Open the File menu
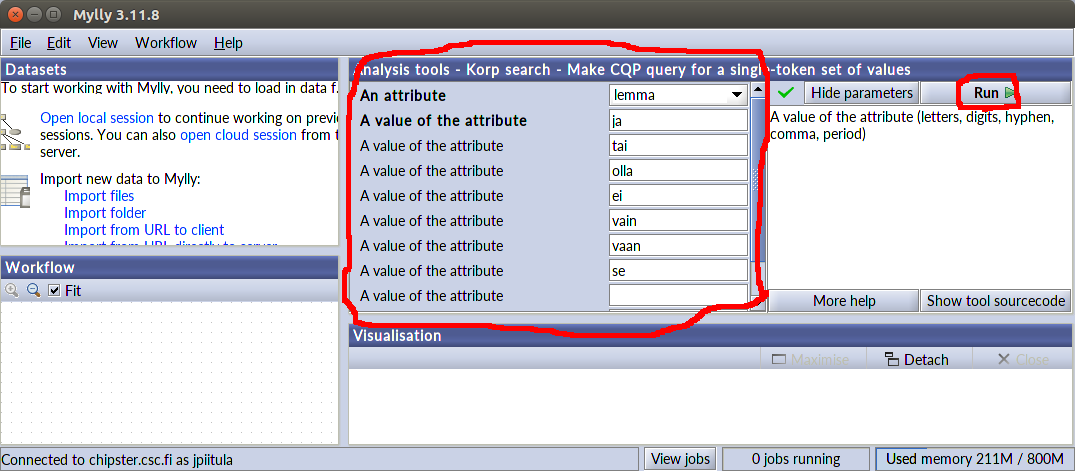The width and height of the screenshot is (1075, 471). point(21,43)
